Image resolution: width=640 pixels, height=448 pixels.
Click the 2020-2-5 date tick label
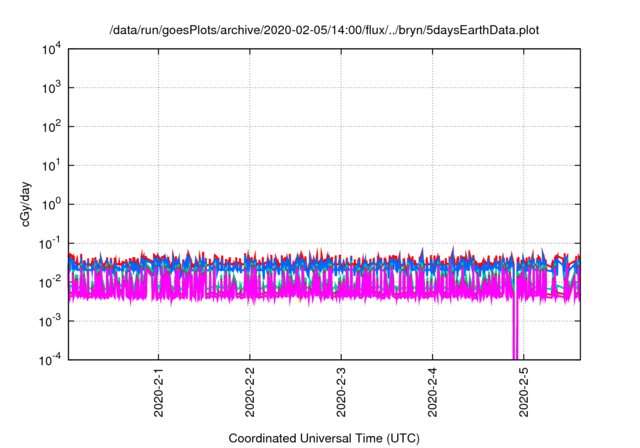point(524,392)
